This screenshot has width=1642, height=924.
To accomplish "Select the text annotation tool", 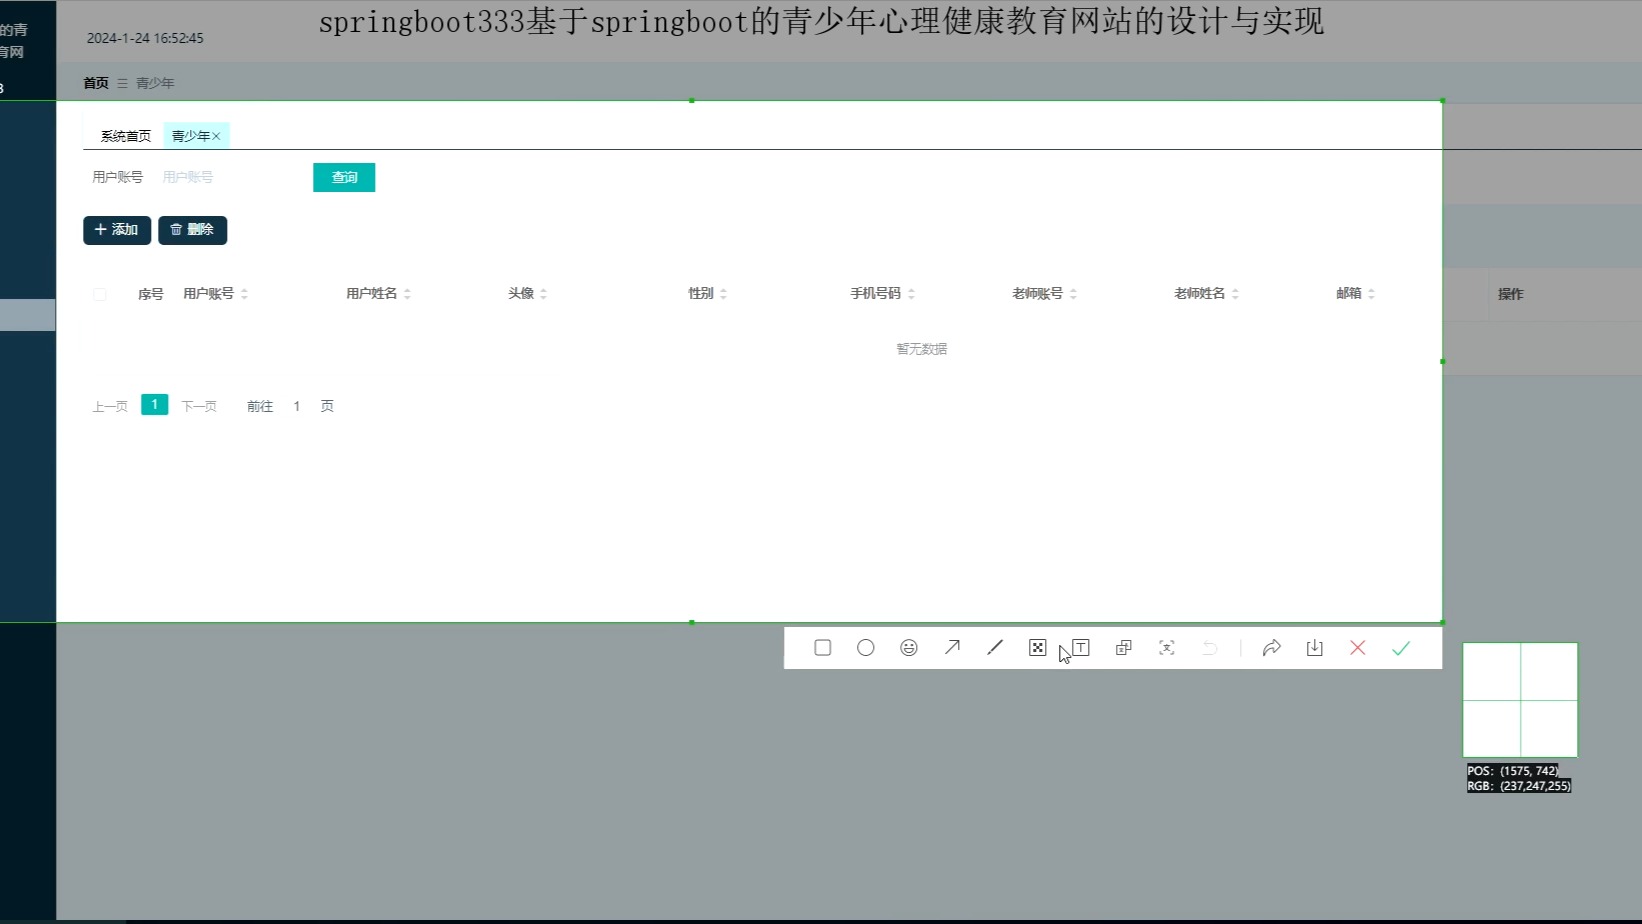I will pos(1081,648).
